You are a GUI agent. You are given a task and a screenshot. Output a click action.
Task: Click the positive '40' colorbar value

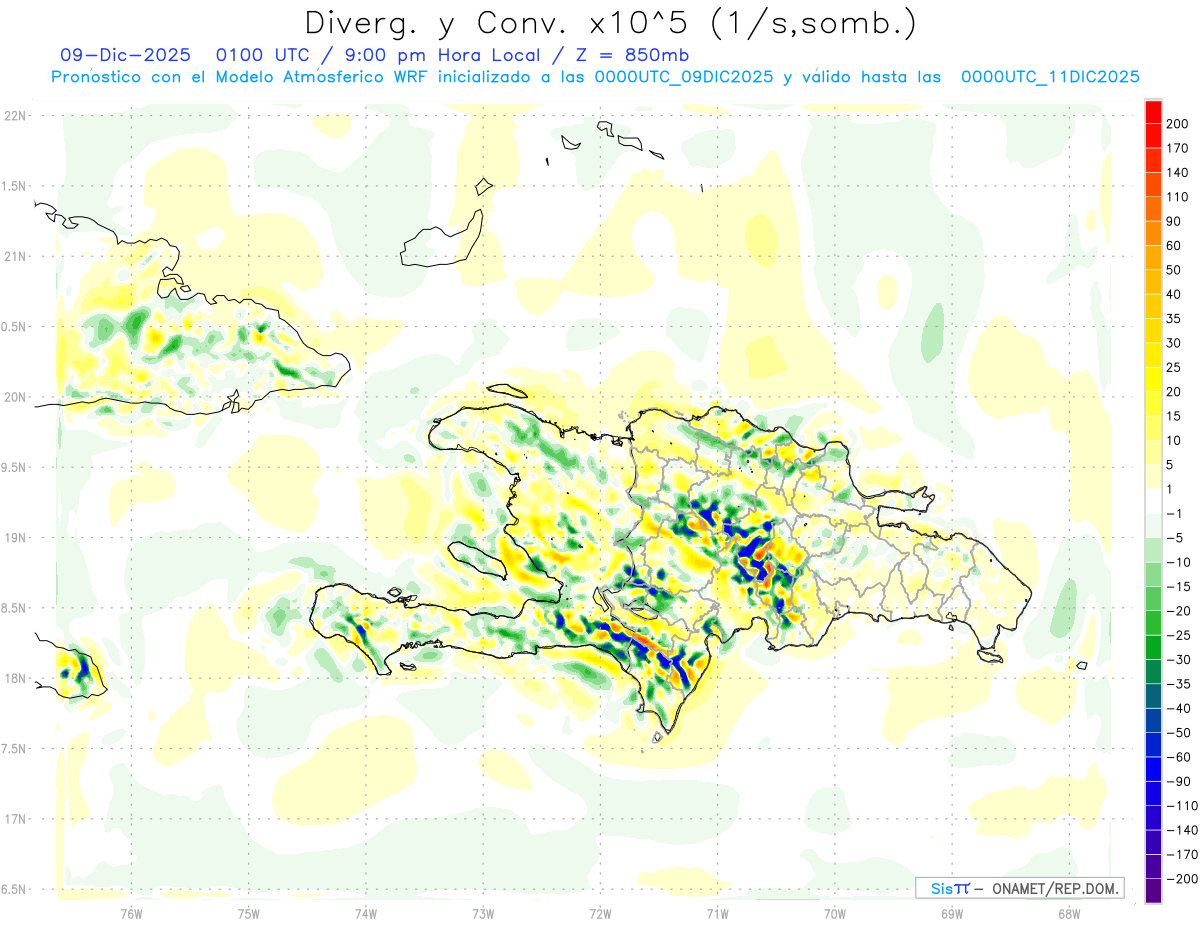tap(1175, 294)
